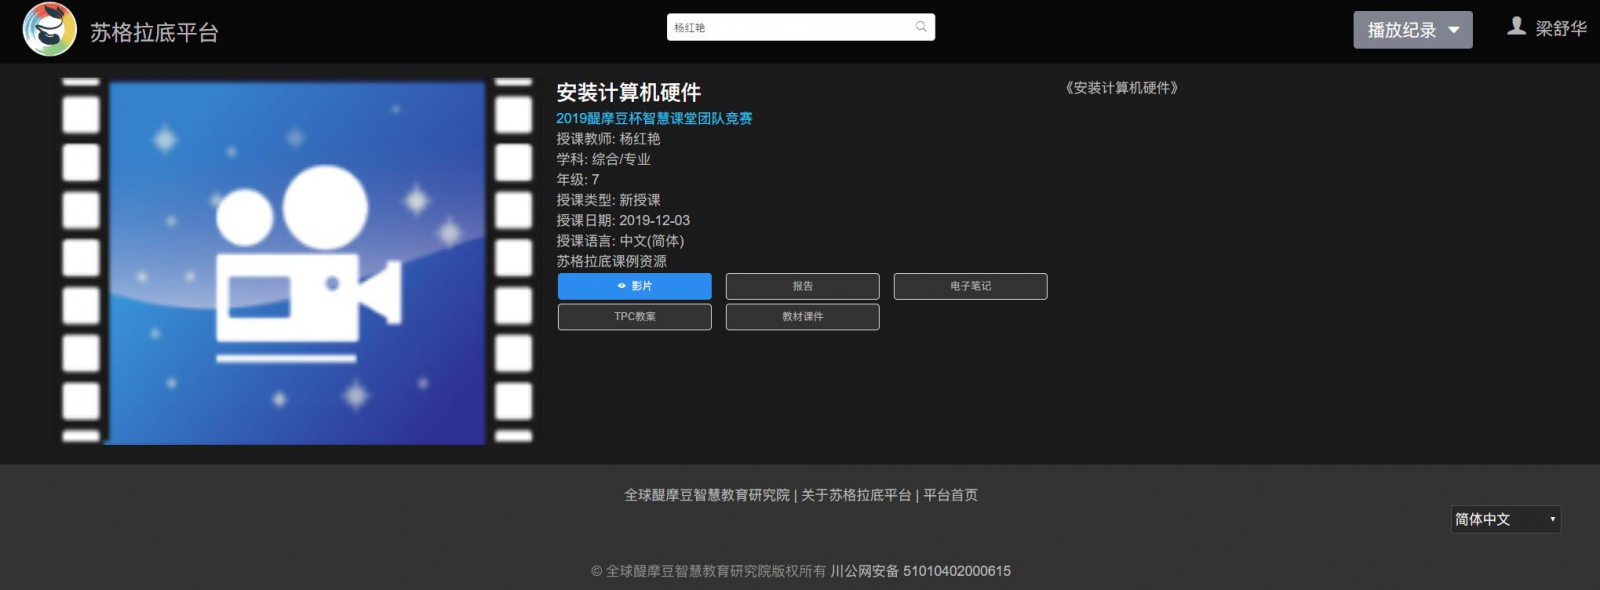Open the 电子笔记 button
This screenshot has width=1600, height=590.
coord(970,286)
